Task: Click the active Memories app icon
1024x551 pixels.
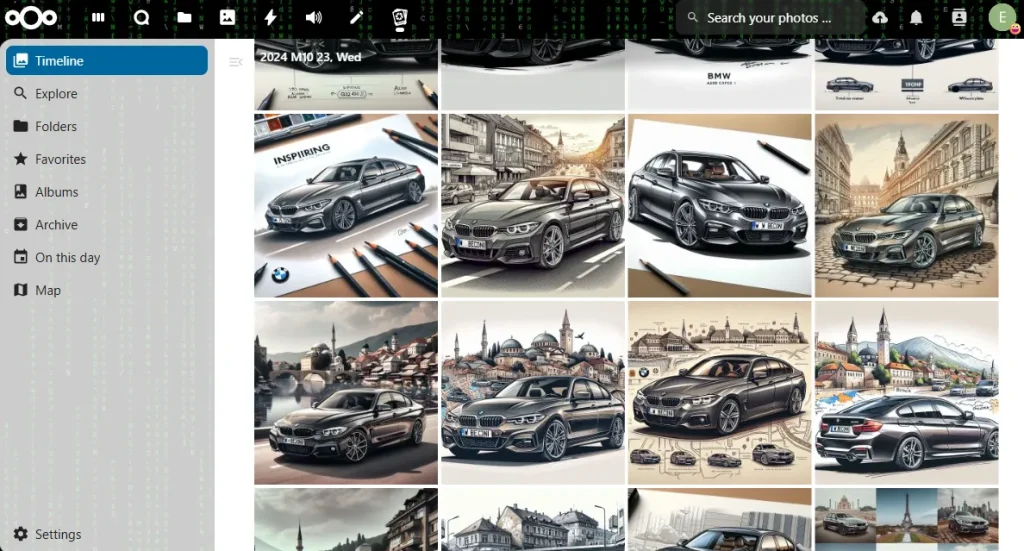Action: [399, 18]
